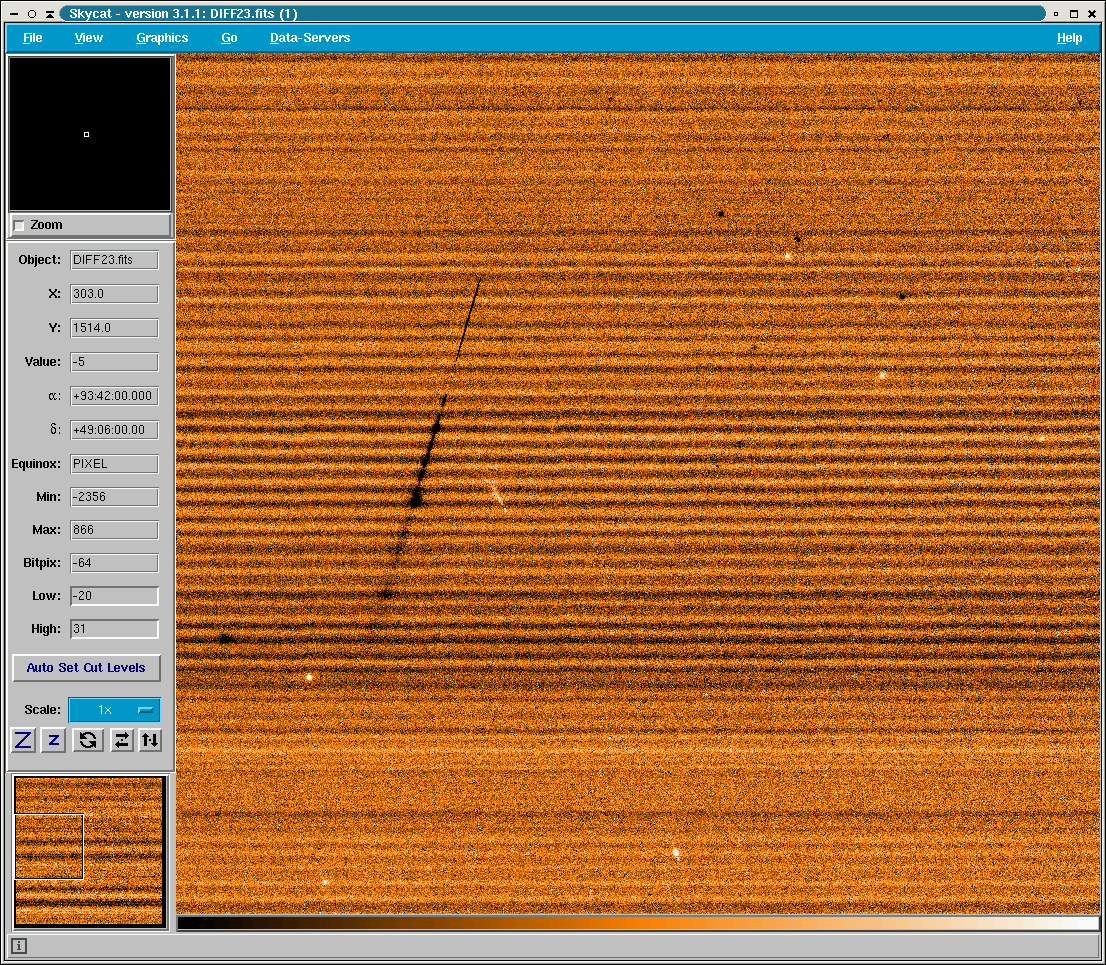Viewport: 1106px width, 965px height.
Task: Click the X coordinate field
Action: [x=114, y=293]
